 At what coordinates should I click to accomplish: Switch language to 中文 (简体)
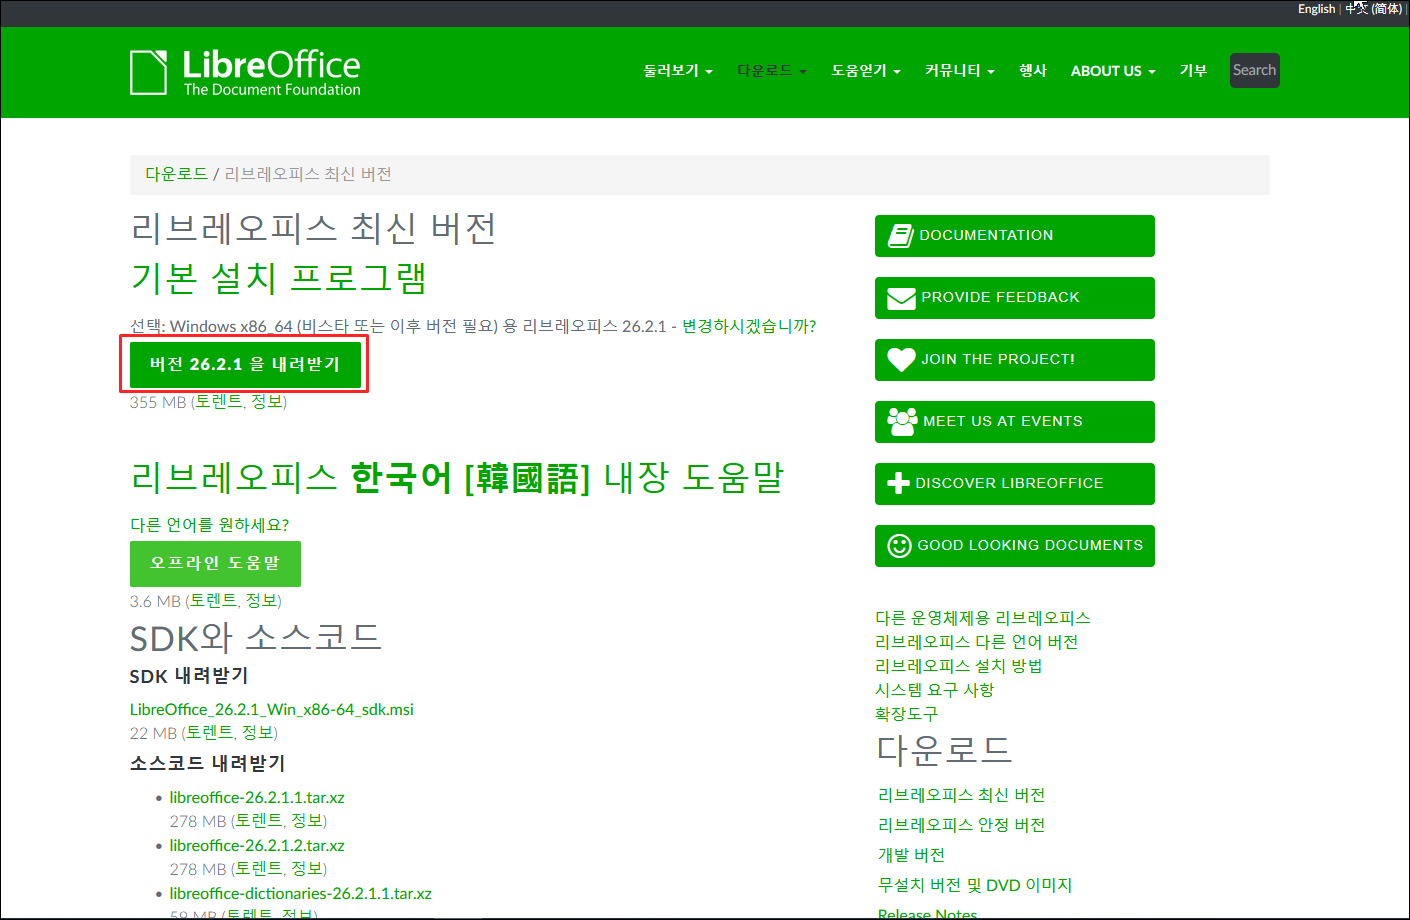pyautogui.click(x=1373, y=9)
